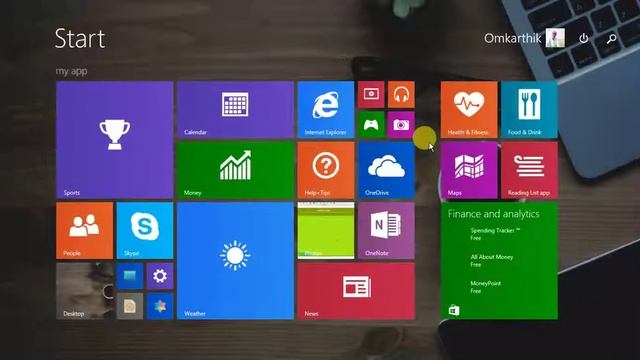The image size is (640, 360).
Task: Open the power options button
Action: [584, 38]
